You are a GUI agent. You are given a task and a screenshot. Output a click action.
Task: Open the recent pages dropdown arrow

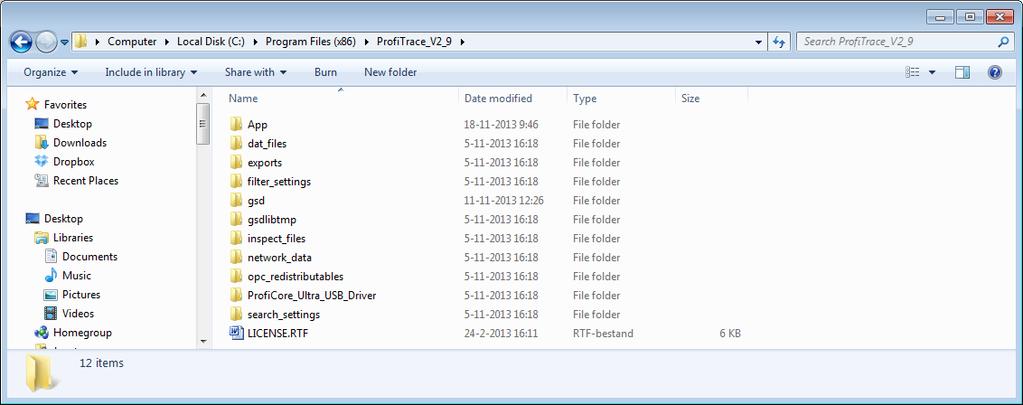(x=65, y=42)
